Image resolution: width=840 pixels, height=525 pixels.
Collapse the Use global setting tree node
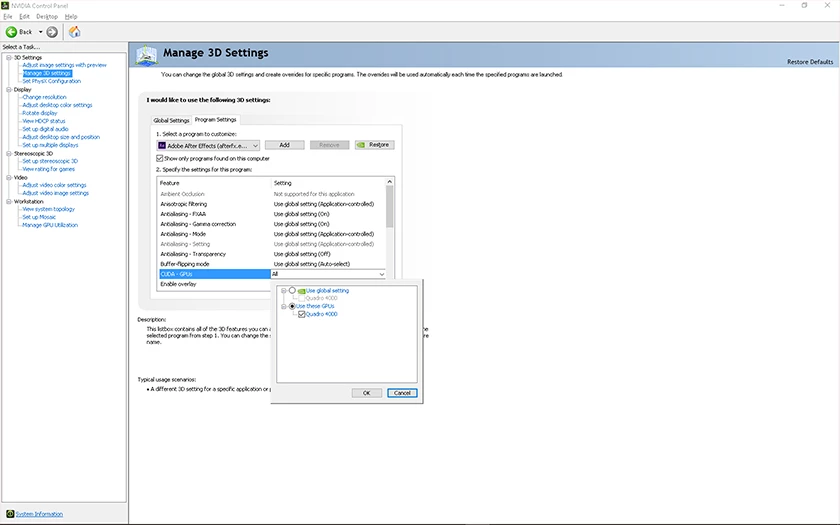[x=284, y=290]
